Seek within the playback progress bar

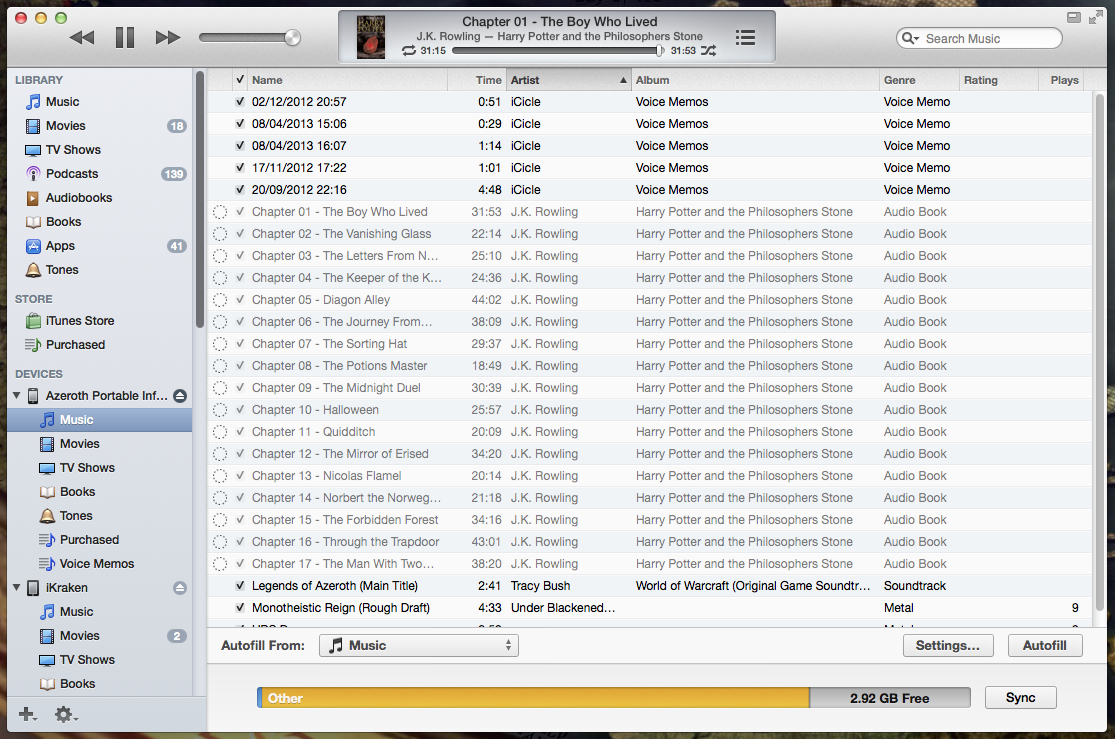pyautogui.click(x=558, y=50)
